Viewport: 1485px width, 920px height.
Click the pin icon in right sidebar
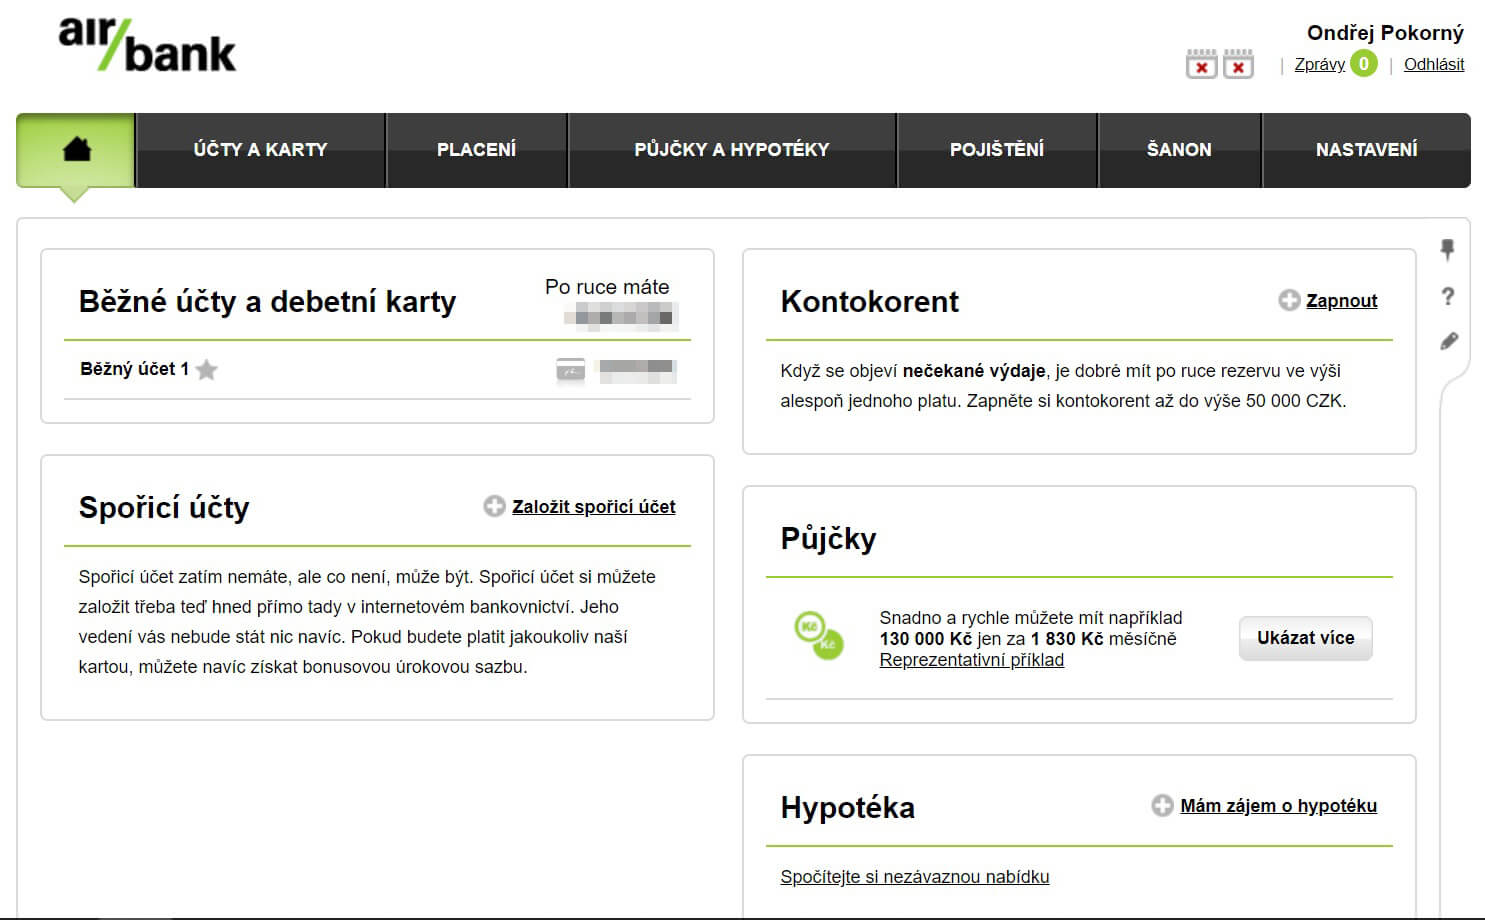point(1447,249)
